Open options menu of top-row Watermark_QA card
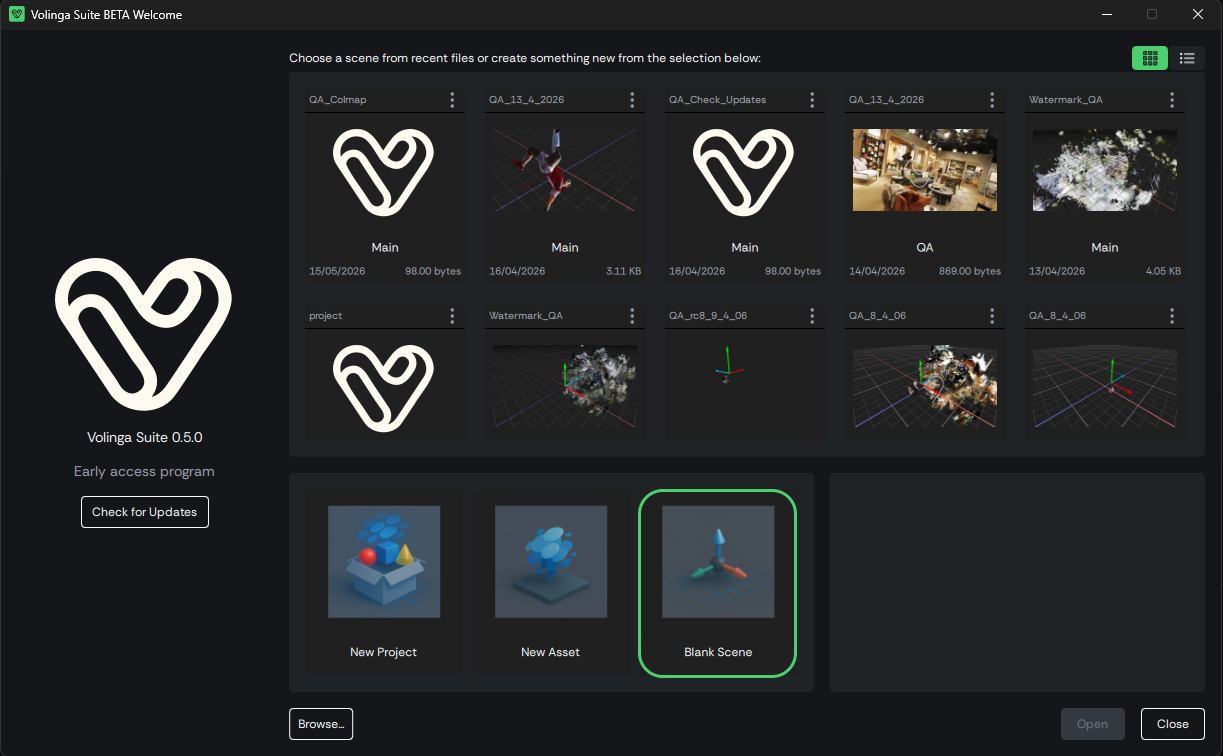1223x756 pixels. 1172,100
